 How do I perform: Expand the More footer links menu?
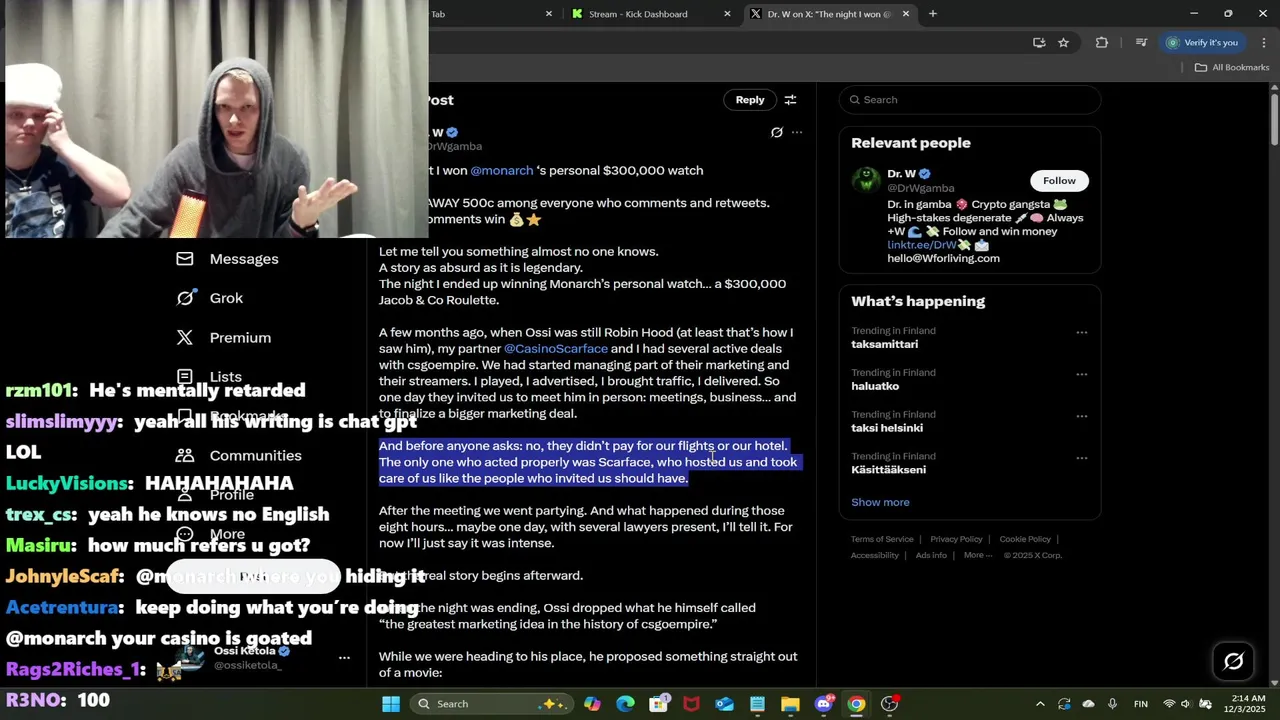pos(978,555)
